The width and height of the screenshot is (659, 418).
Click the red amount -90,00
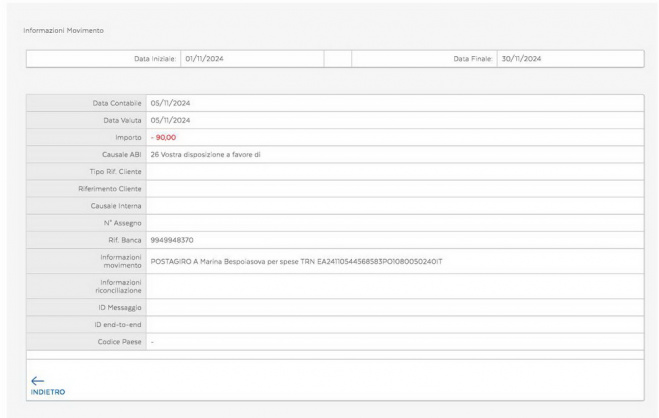coord(163,137)
